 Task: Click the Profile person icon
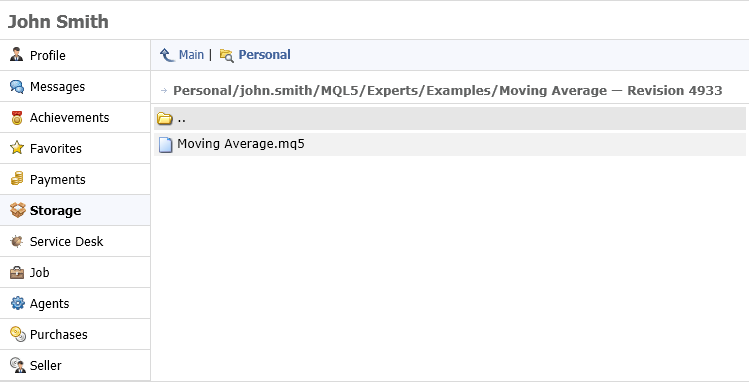click(x=17, y=55)
